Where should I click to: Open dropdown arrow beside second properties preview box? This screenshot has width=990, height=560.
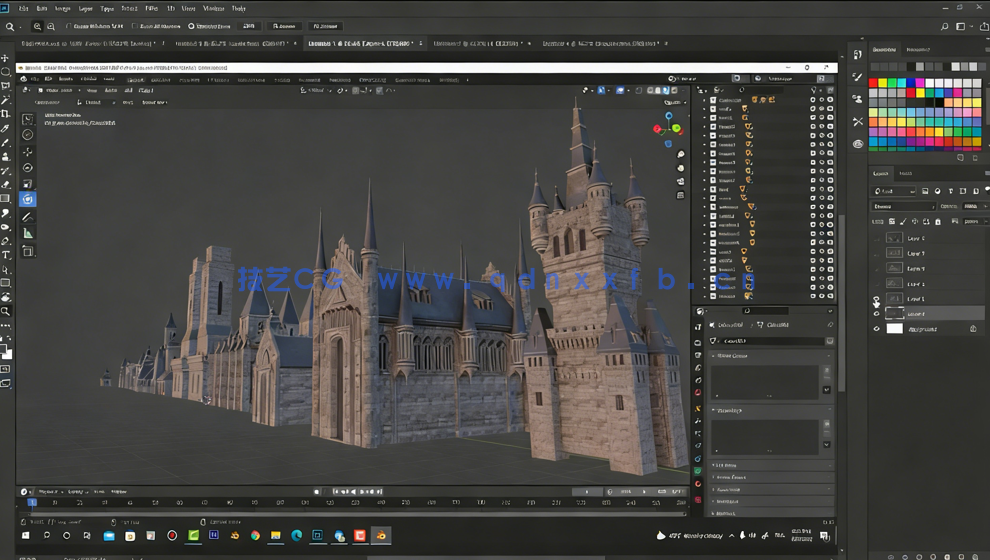(826, 444)
